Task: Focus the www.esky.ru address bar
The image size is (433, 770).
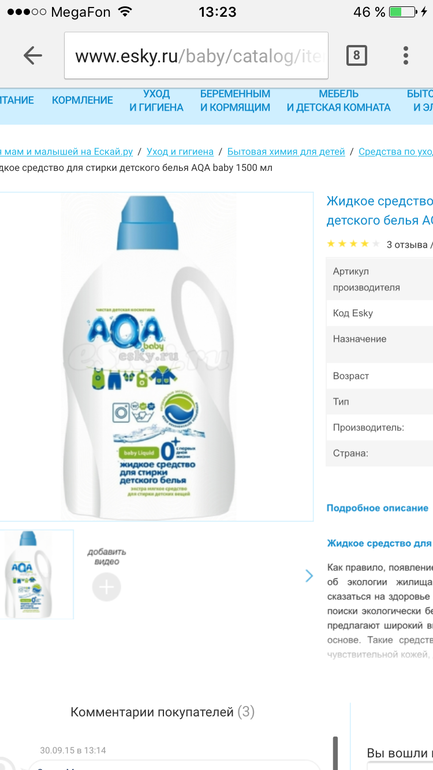Action: point(196,55)
